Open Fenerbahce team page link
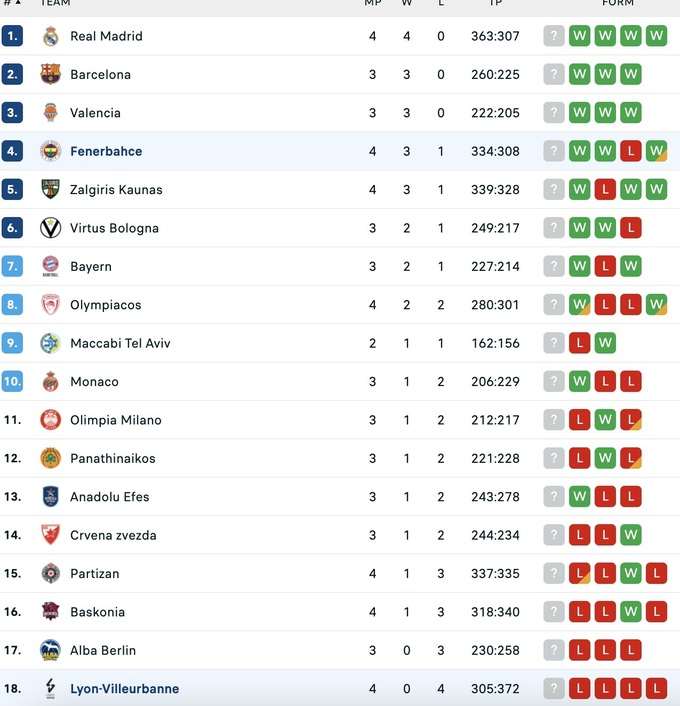This screenshot has height=706, width=680. 106,151
